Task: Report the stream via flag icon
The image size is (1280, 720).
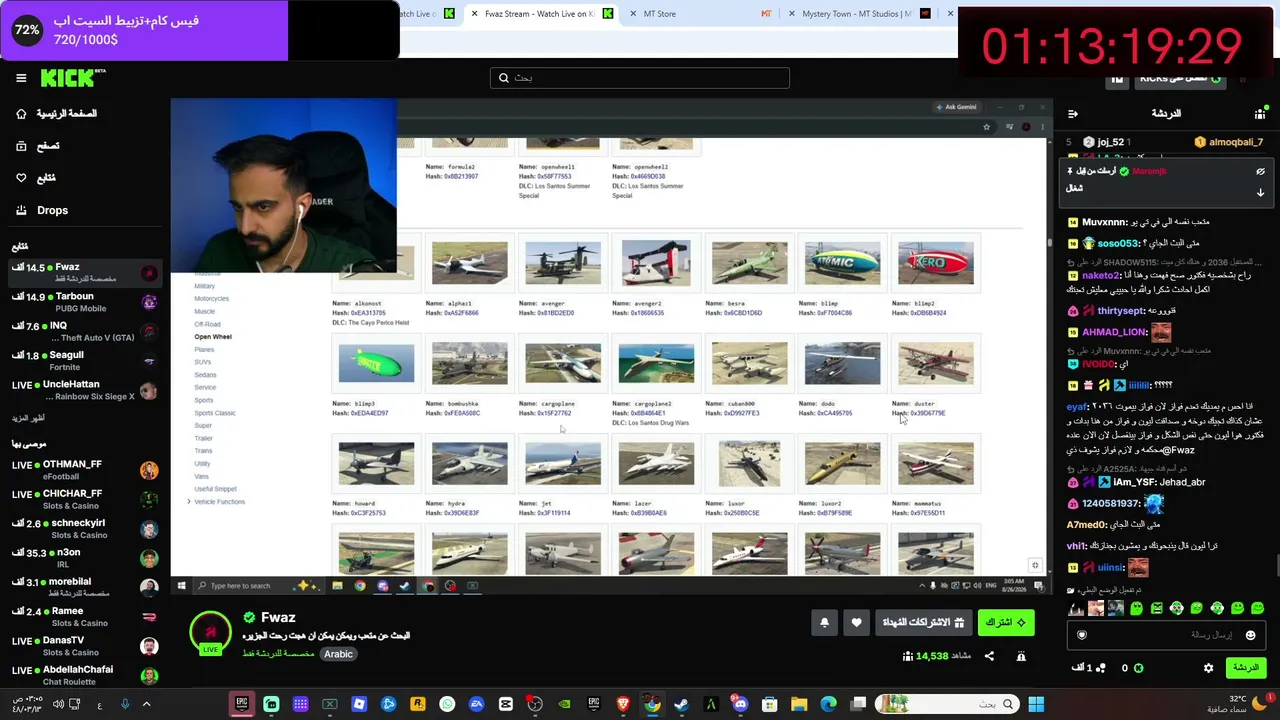Action: 1021,656
